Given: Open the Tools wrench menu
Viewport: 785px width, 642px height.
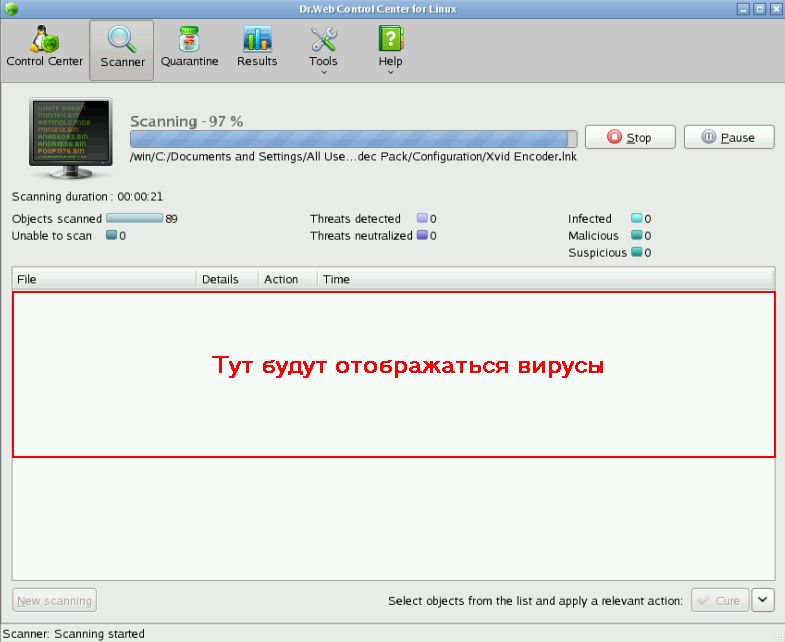Looking at the screenshot, I should pyautogui.click(x=323, y=49).
